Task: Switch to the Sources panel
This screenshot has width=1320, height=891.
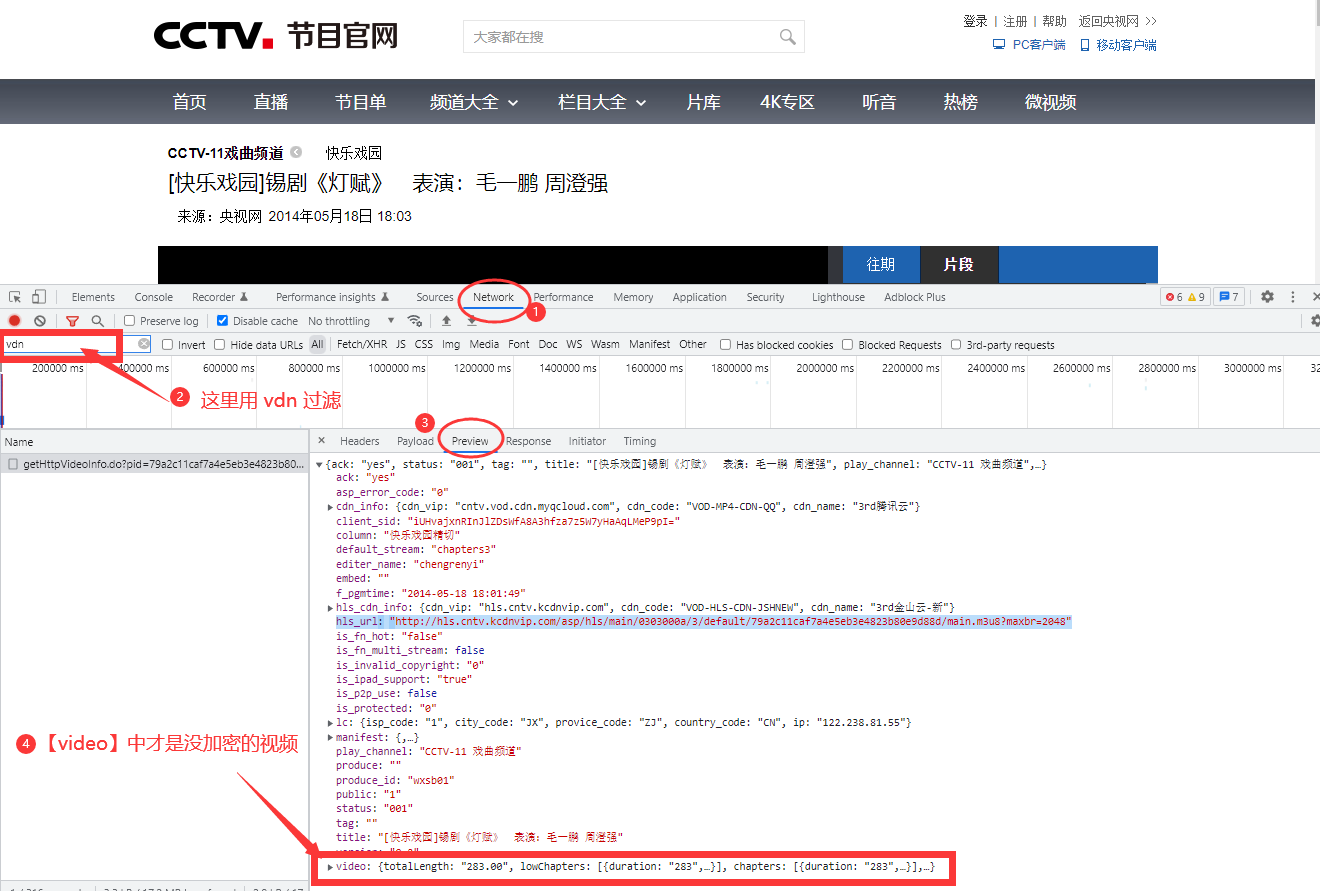Action: click(x=435, y=297)
